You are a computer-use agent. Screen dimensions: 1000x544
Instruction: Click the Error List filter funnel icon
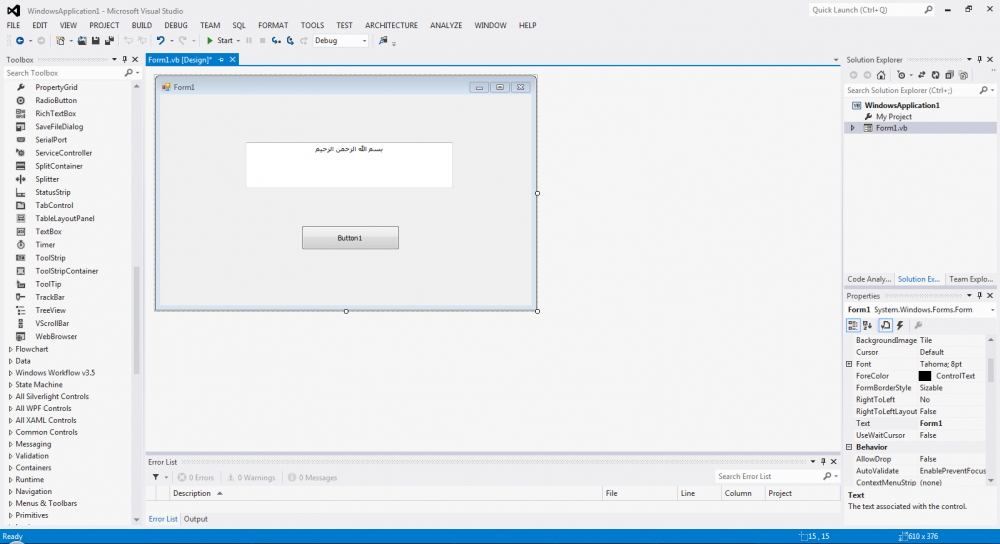tap(156, 477)
